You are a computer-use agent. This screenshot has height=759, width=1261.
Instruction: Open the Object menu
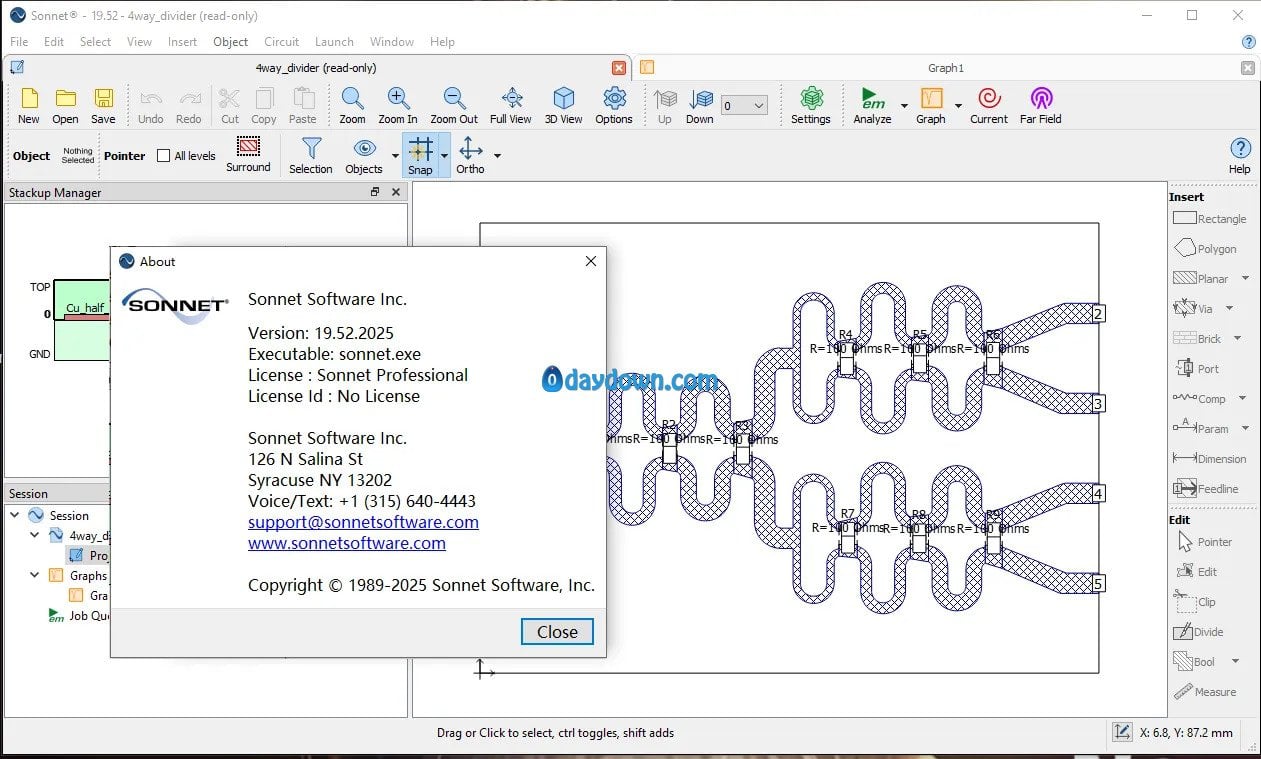coord(230,42)
